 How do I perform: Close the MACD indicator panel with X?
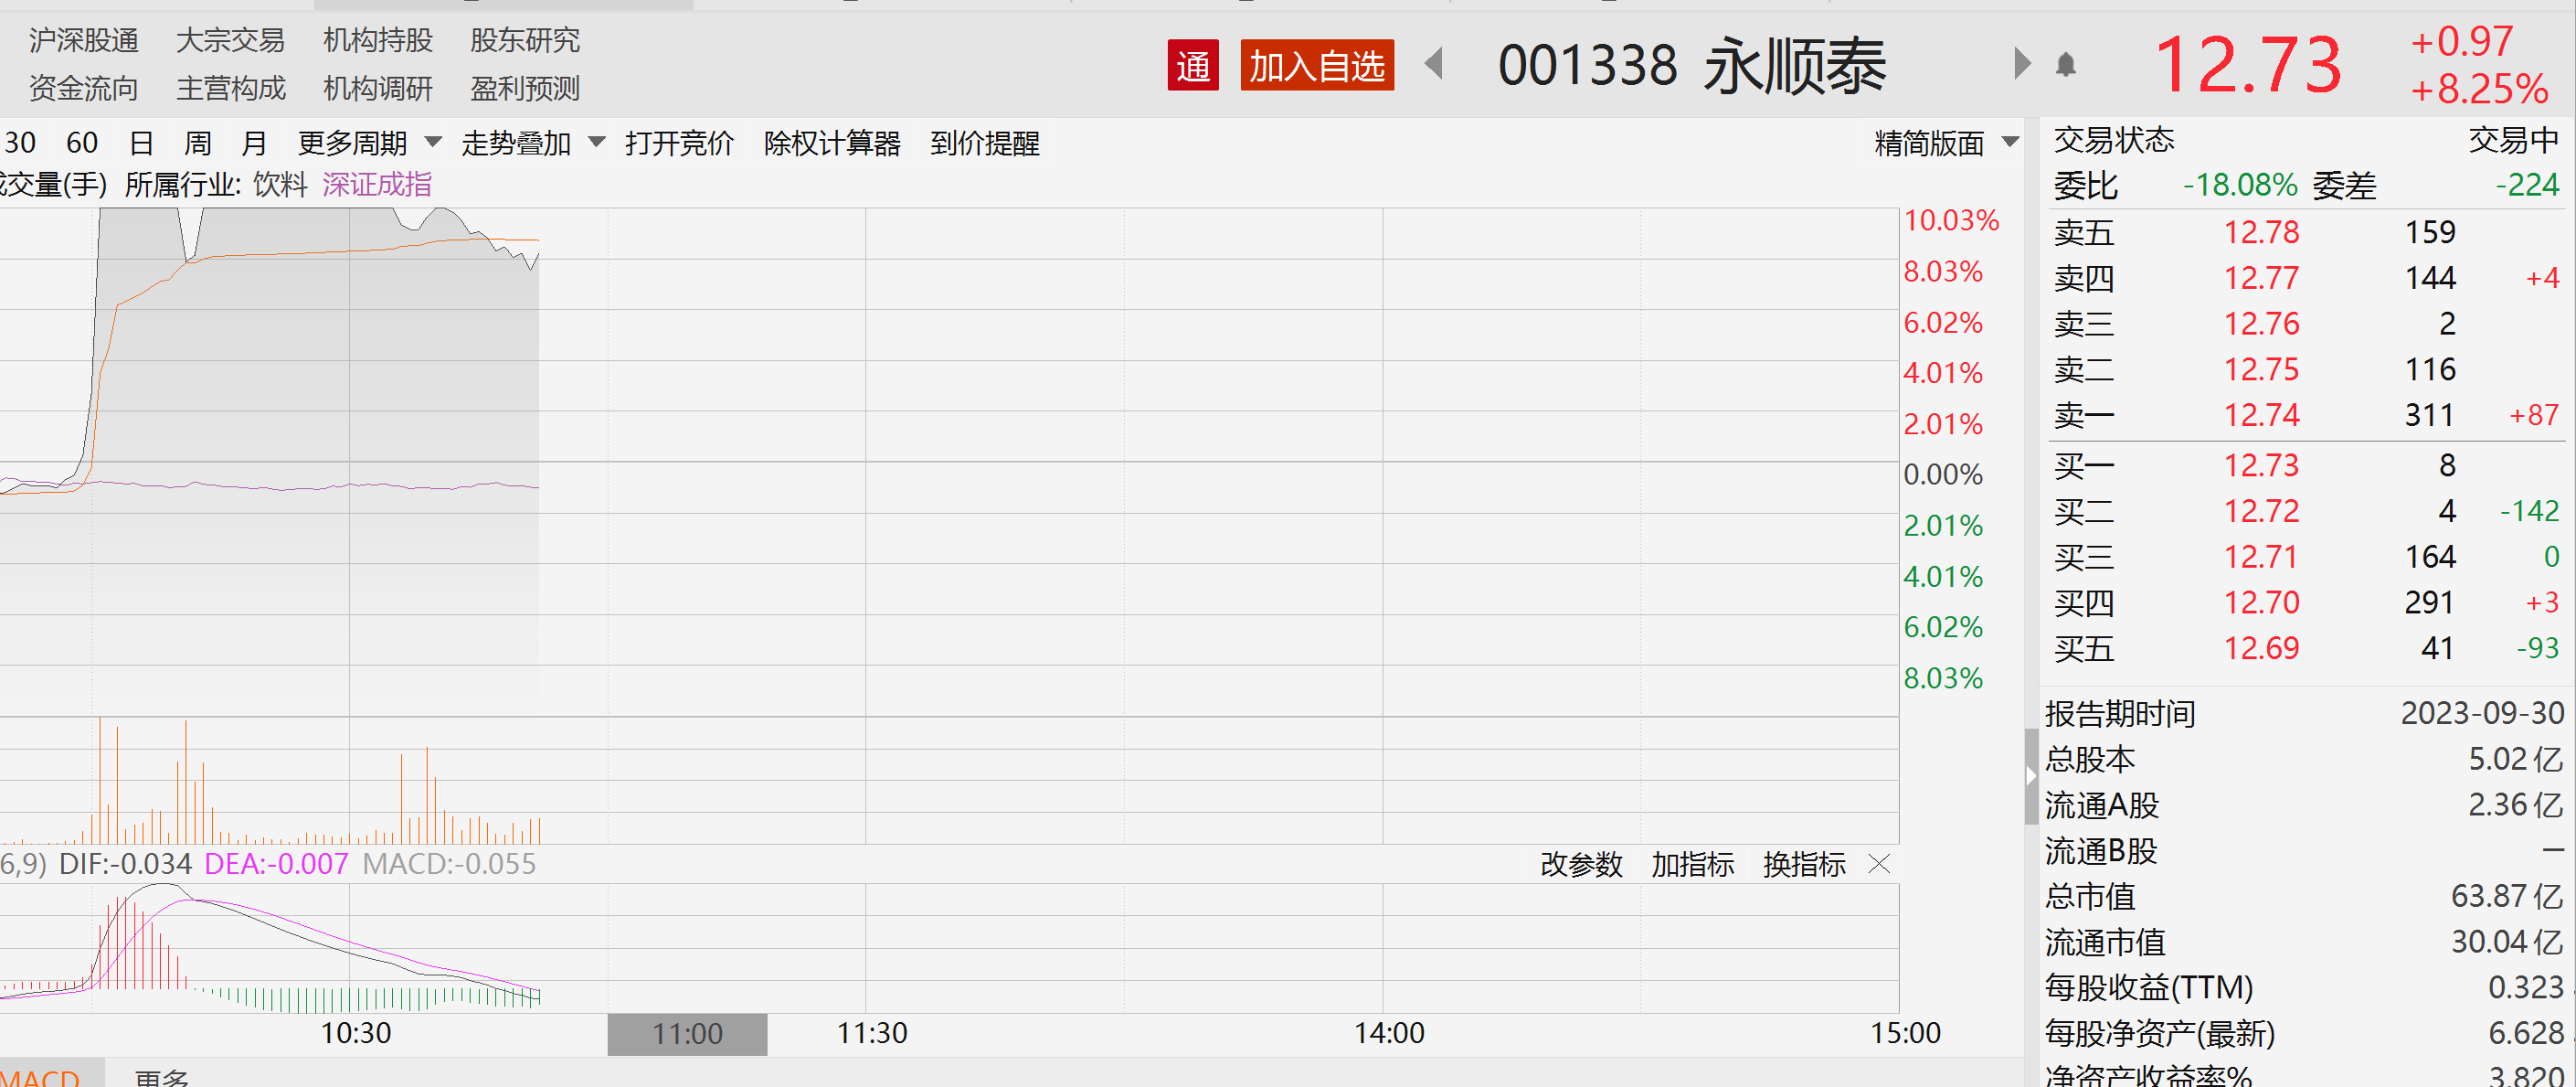1879,864
